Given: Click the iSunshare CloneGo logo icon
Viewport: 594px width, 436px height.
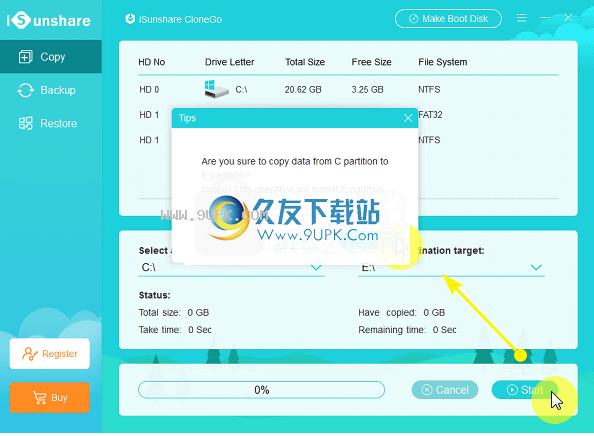Looking at the screenshot, I should (130, 19).
